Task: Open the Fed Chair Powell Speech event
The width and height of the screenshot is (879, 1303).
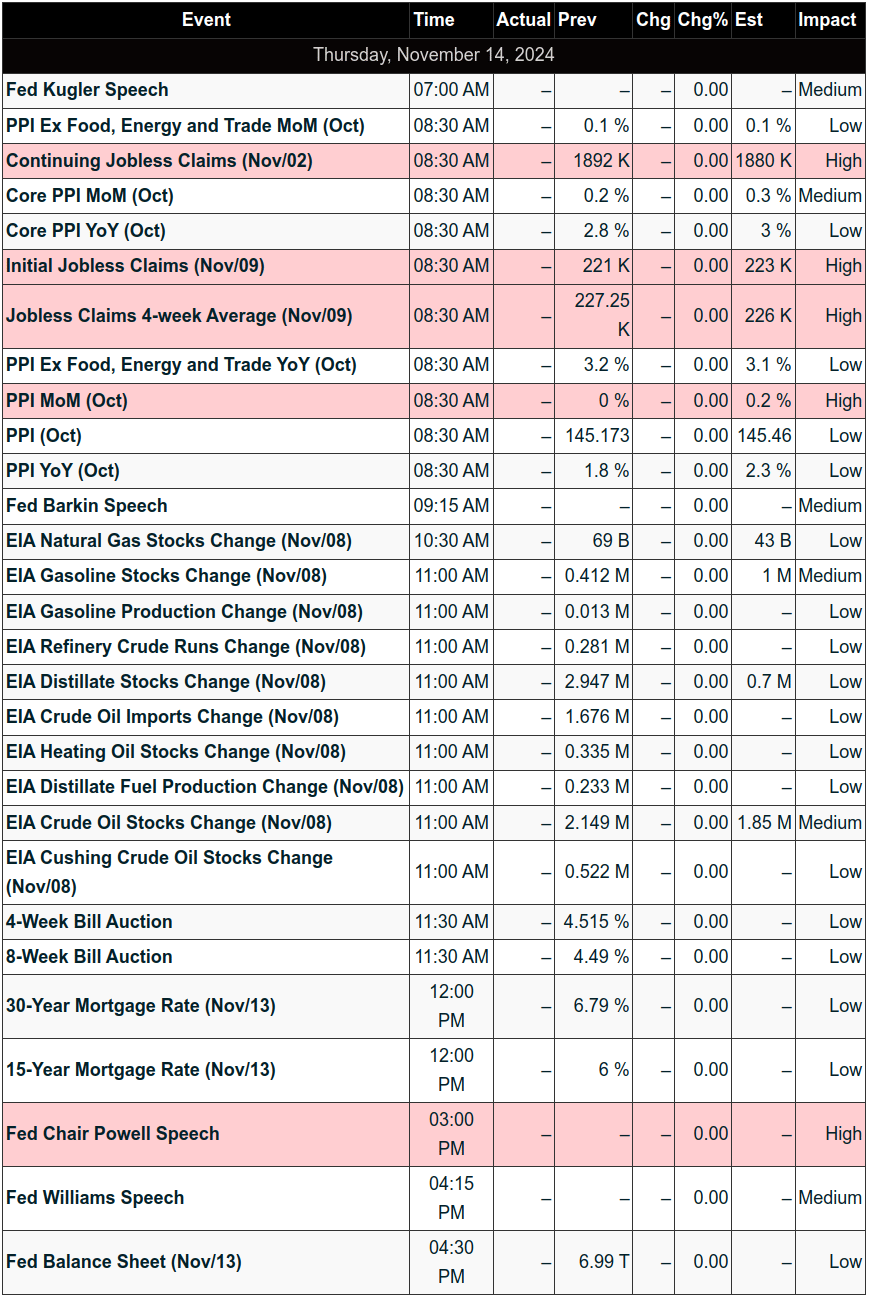Action: pos(113,1134)
